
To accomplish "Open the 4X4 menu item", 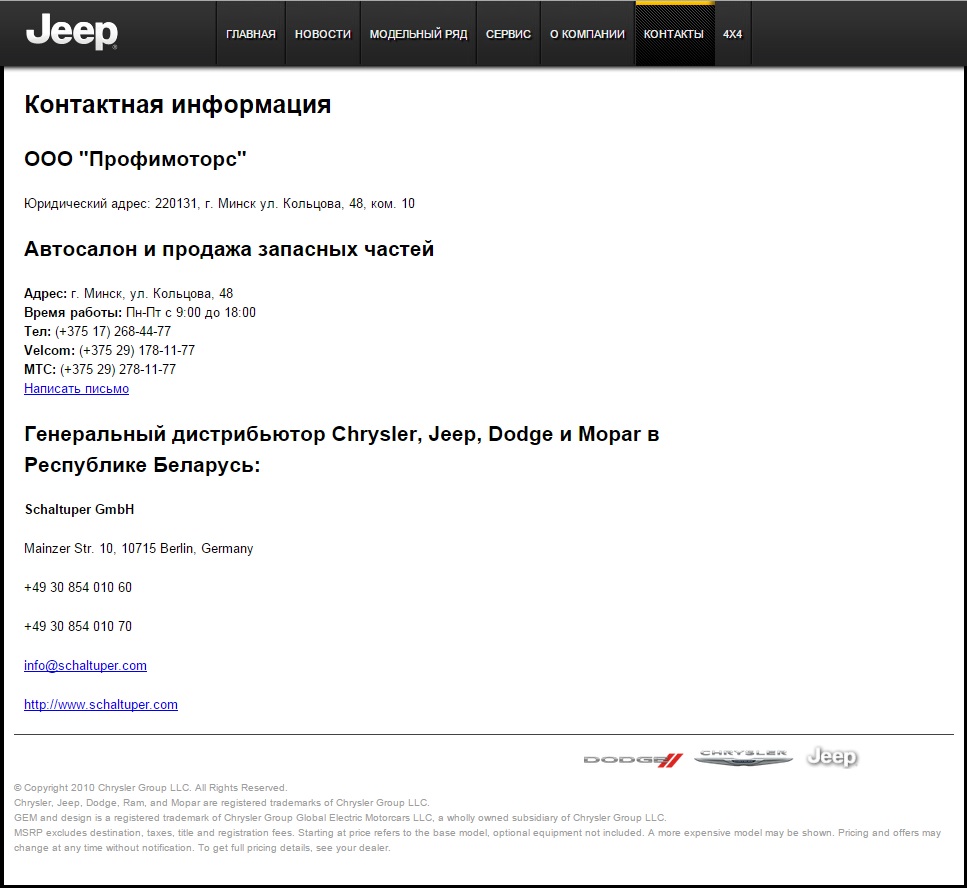I will 733,34.
